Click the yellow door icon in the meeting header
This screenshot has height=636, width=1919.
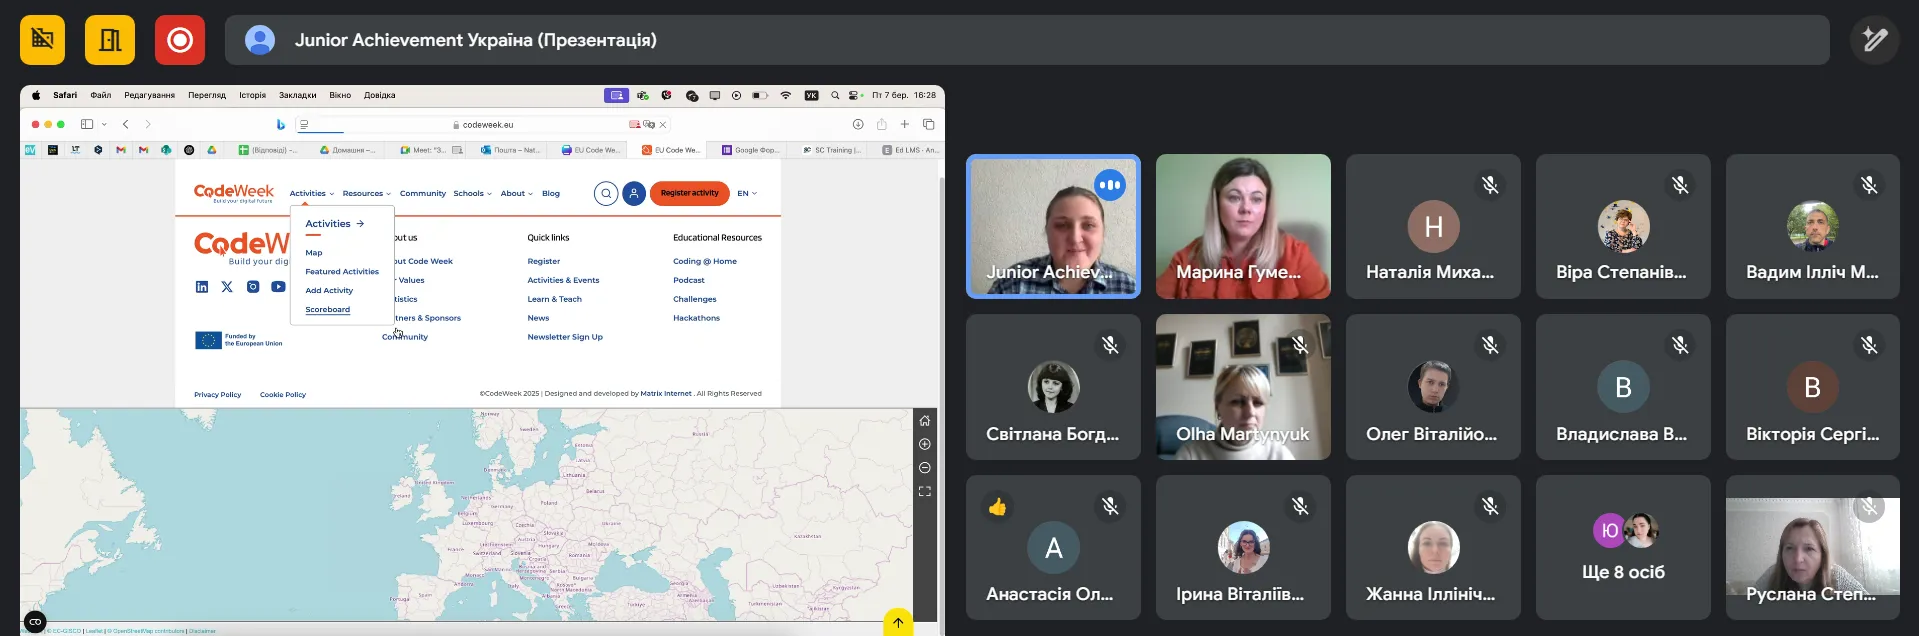pyautogui.click(x=110, y=40)
